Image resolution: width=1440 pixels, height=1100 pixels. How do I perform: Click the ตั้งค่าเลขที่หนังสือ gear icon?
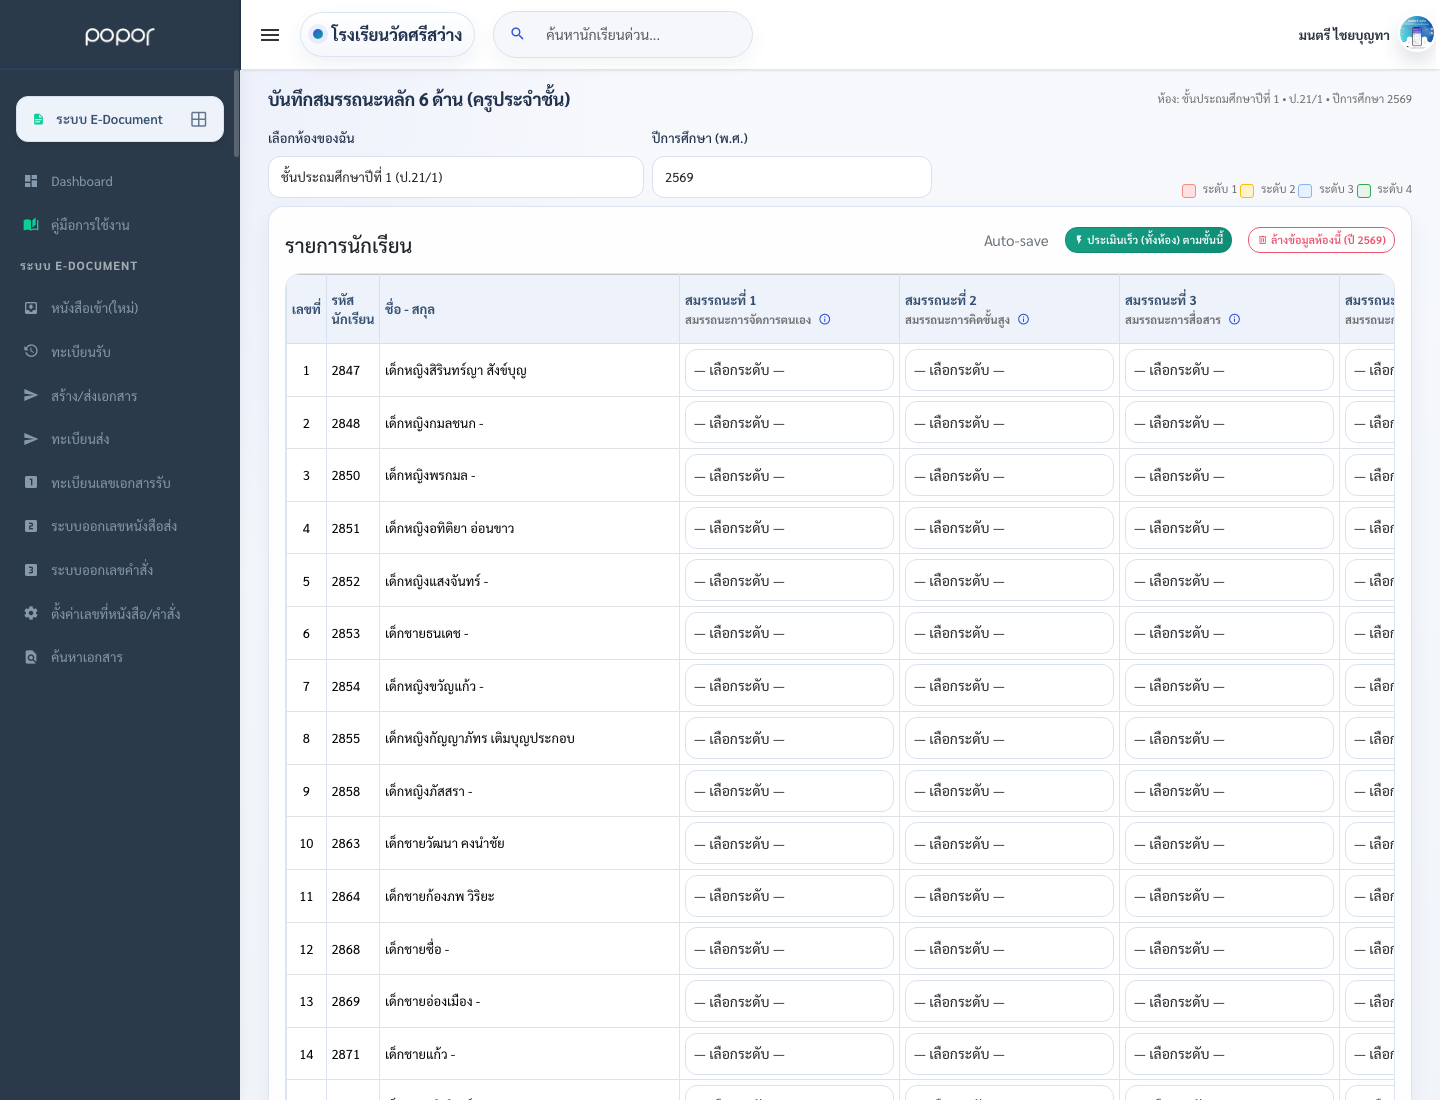pos(31,613)
